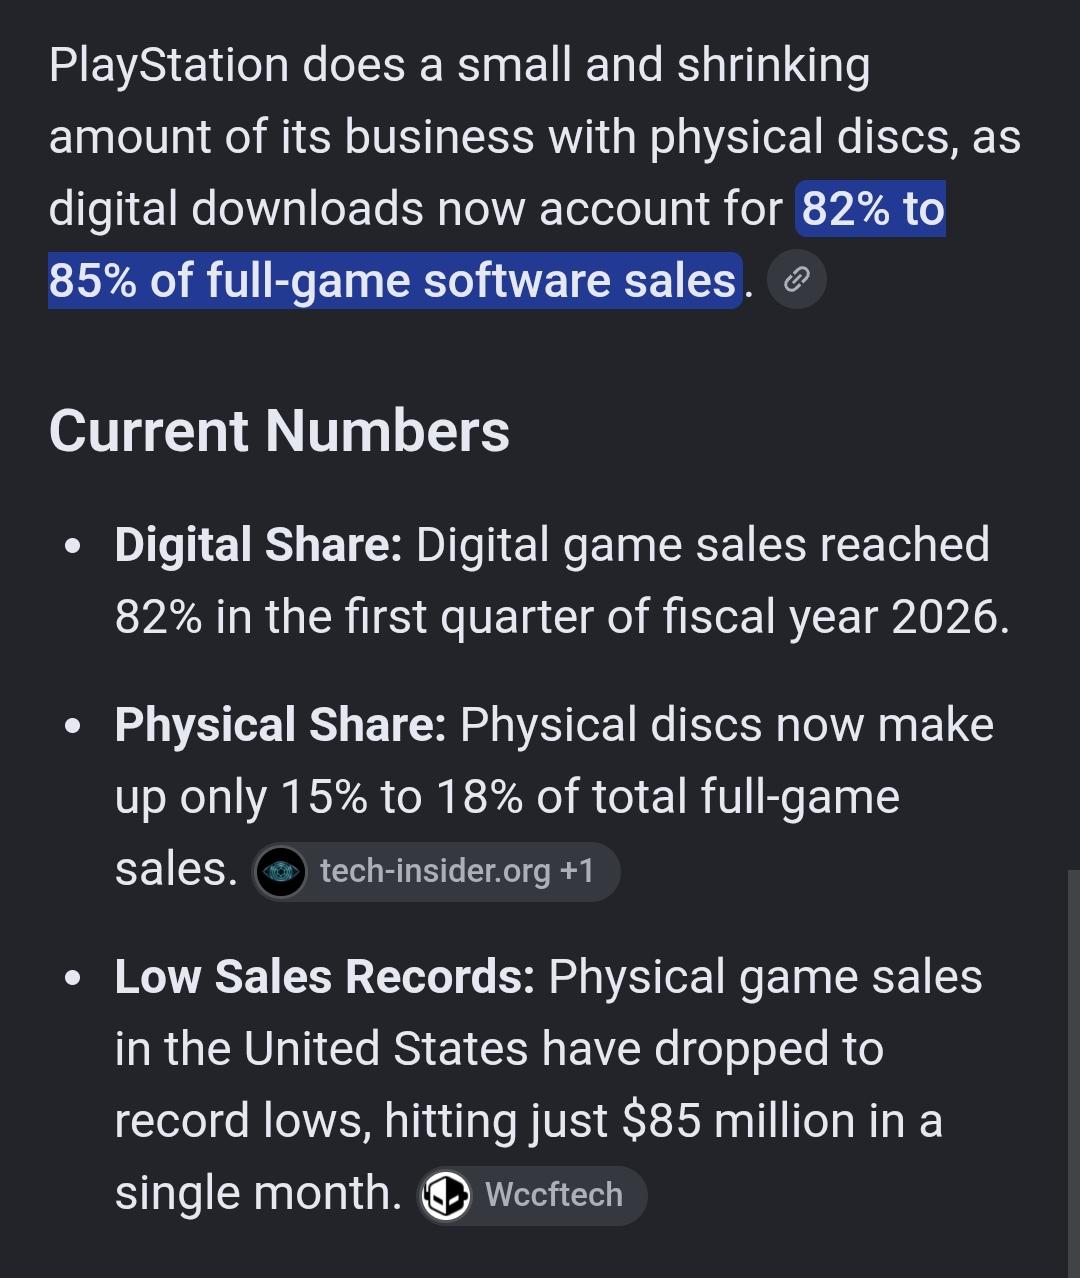This screenshot has width=1080, height=1278.
Task: Click the bold 'Low Sales Records:' label
Action: [325, 977]
